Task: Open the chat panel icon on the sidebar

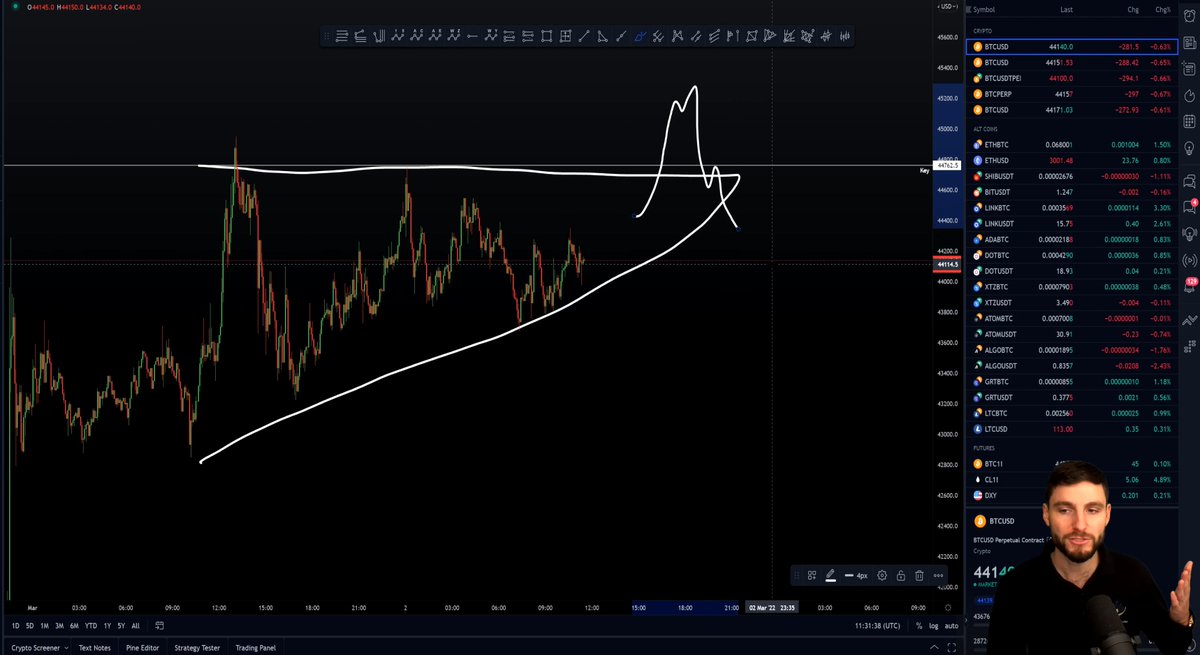Action: click(x=1189, y=182)
